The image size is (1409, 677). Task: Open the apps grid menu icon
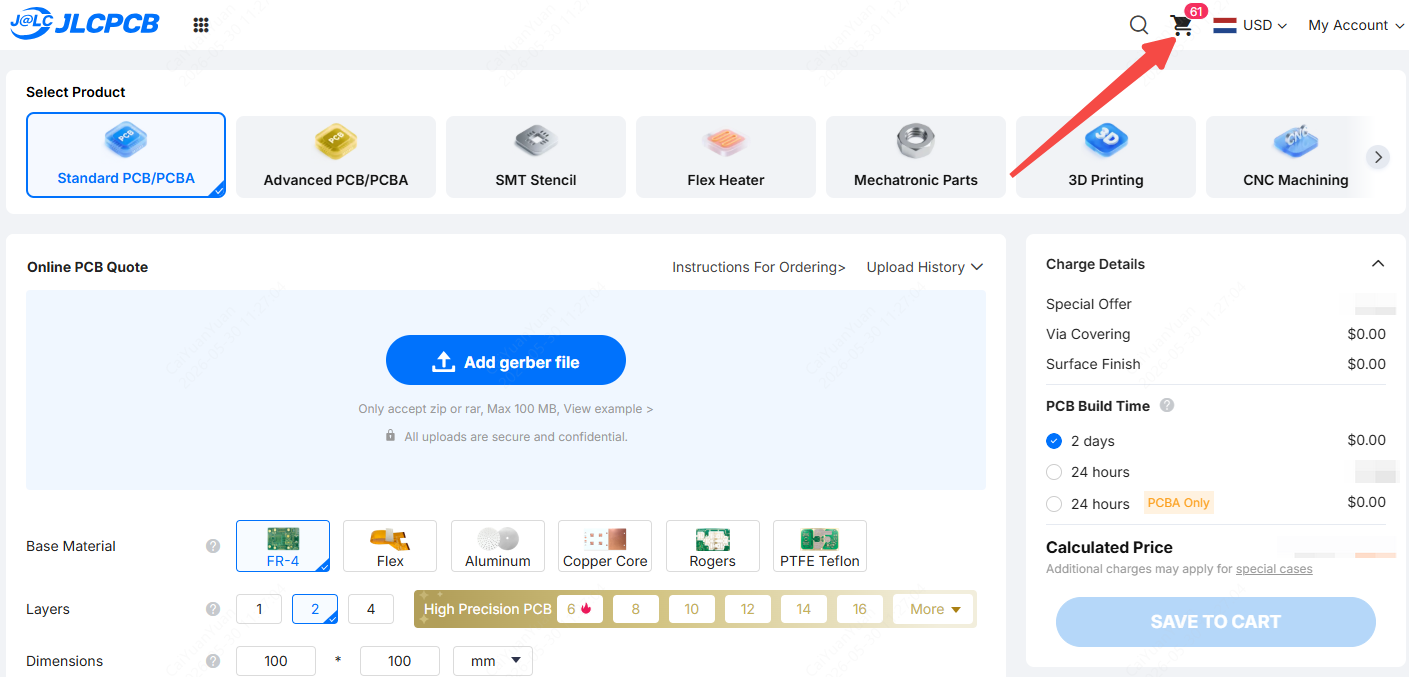pyautogui.click(x=201, y=25)
